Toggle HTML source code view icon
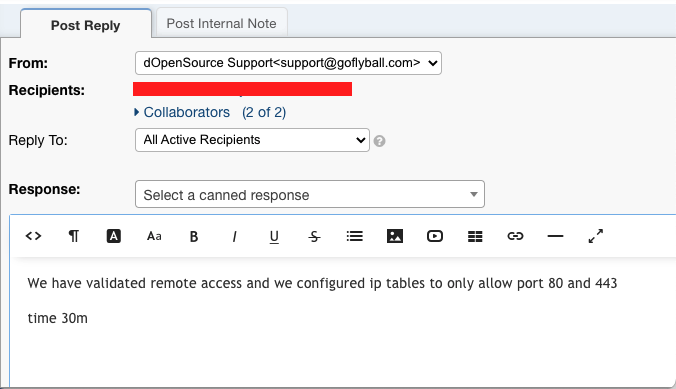The width and height of the screenshot is (676, 389). tap(33, 236)
